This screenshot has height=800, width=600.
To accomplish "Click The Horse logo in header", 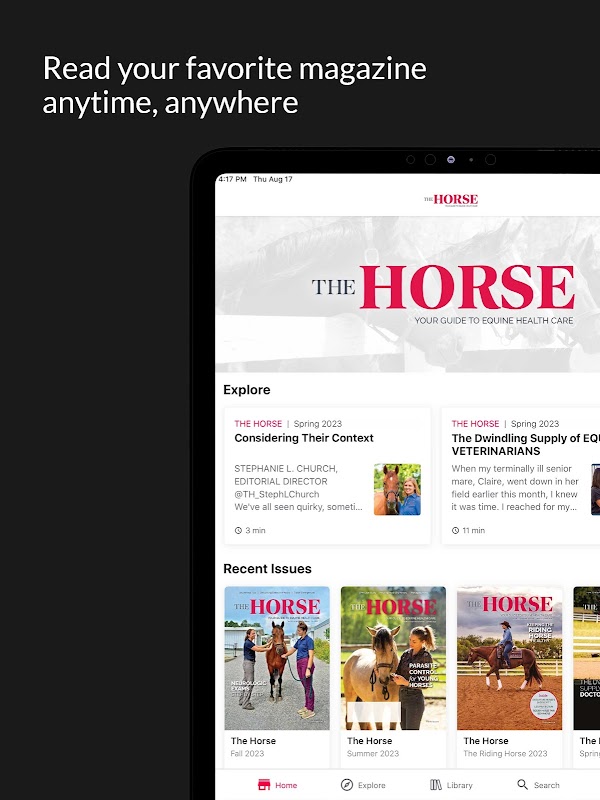I will (x=451, y=199).
